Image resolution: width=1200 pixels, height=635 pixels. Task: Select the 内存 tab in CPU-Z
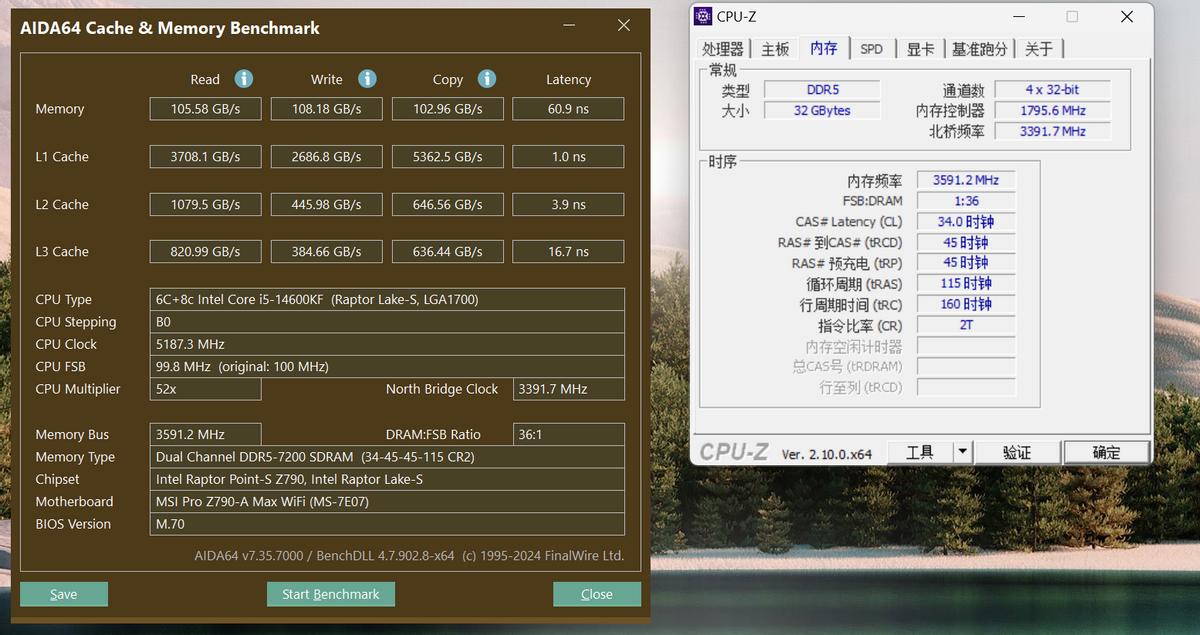[x=824, y=47]
